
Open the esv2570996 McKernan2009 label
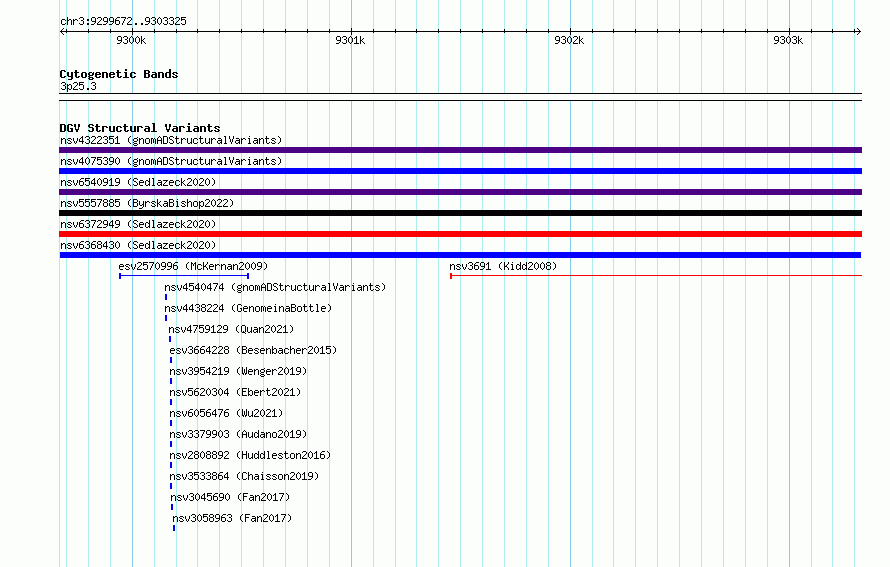coord(193,266)
